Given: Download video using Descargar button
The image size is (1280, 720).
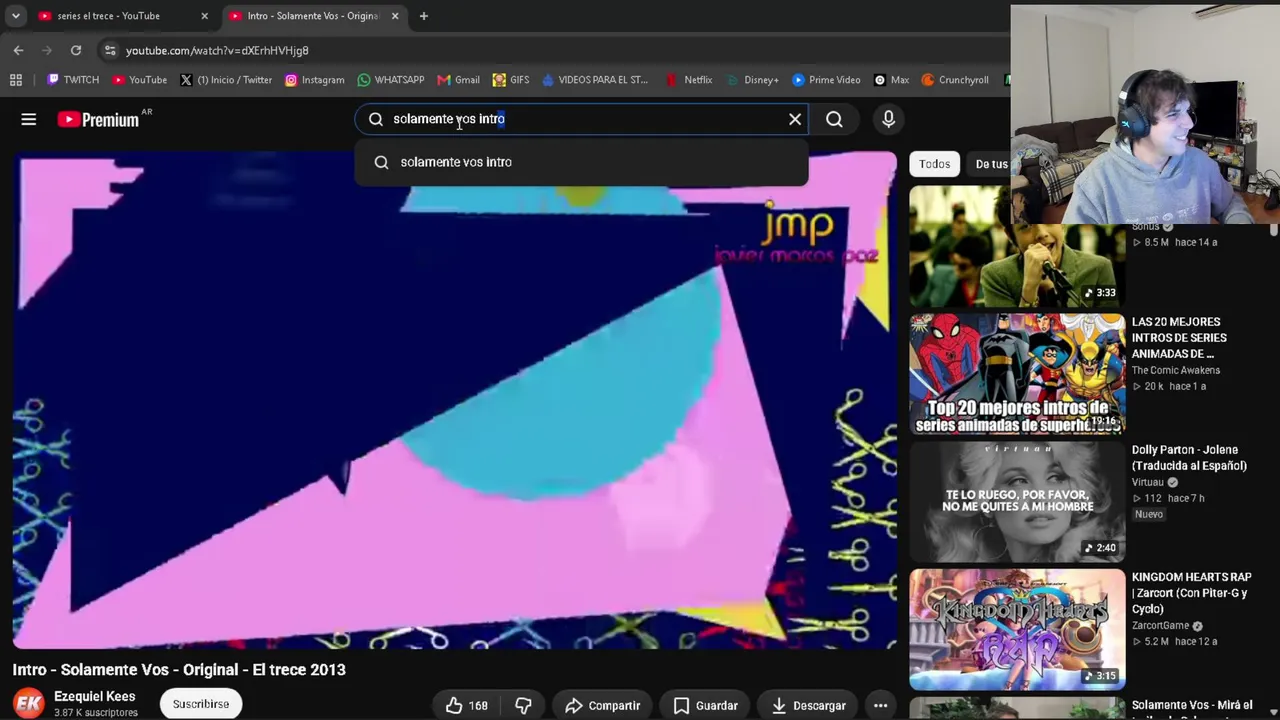Looking at the screenshot, I should pos(808,705).
